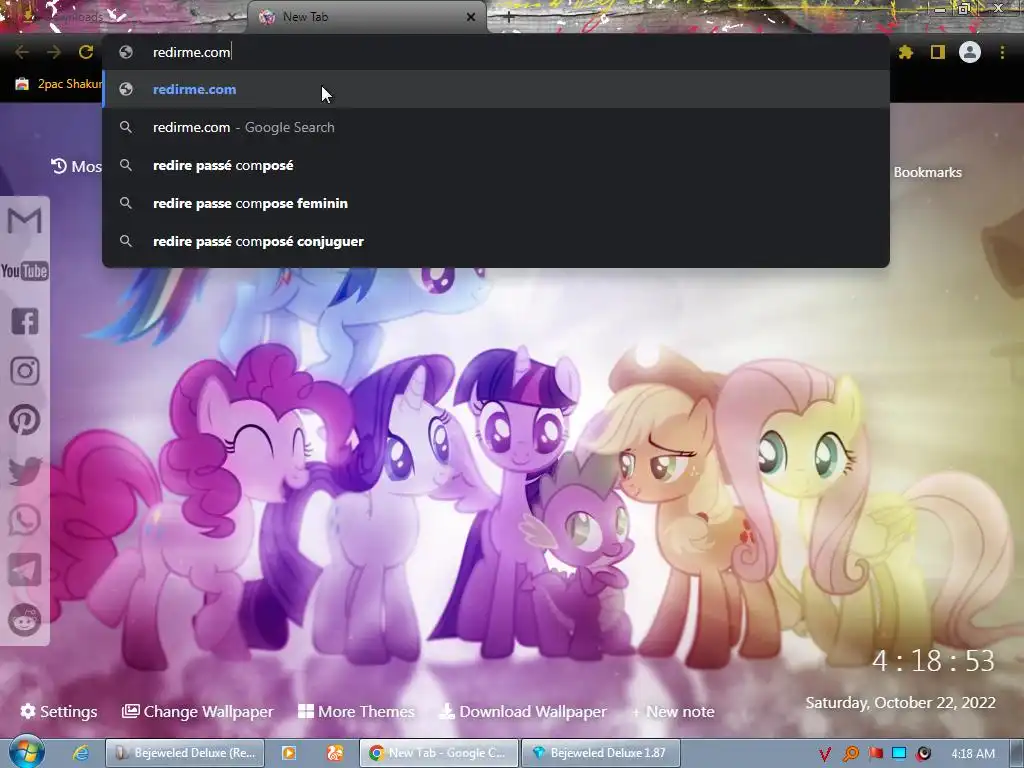Click the red V tray icon

[x=825, y=754]
